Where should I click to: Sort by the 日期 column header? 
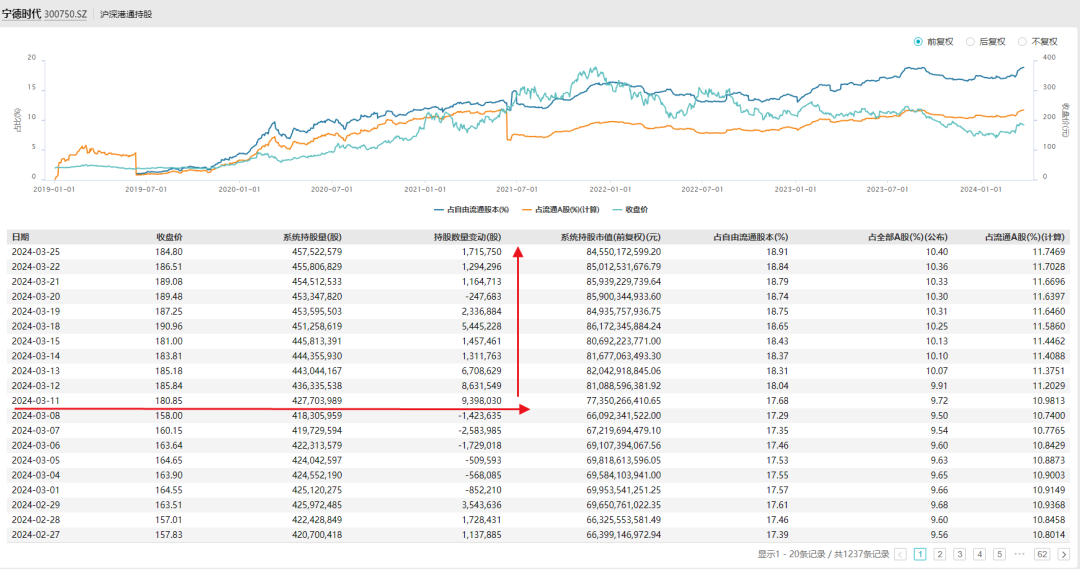21,237
